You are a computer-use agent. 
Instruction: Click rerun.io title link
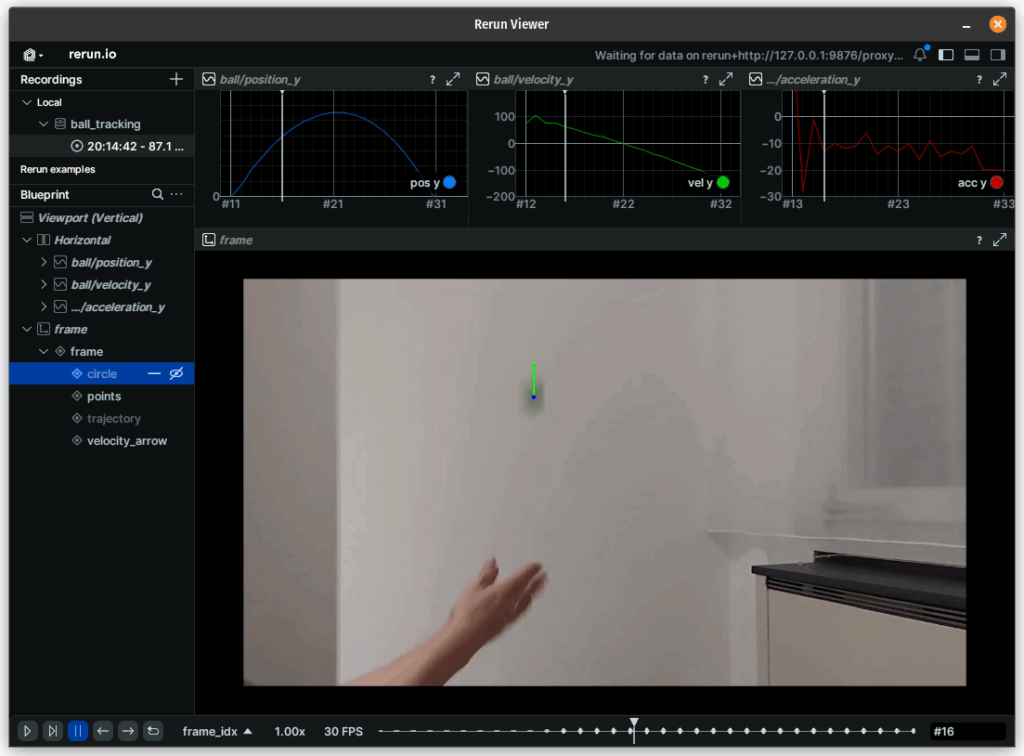click(x=92, y=54)
